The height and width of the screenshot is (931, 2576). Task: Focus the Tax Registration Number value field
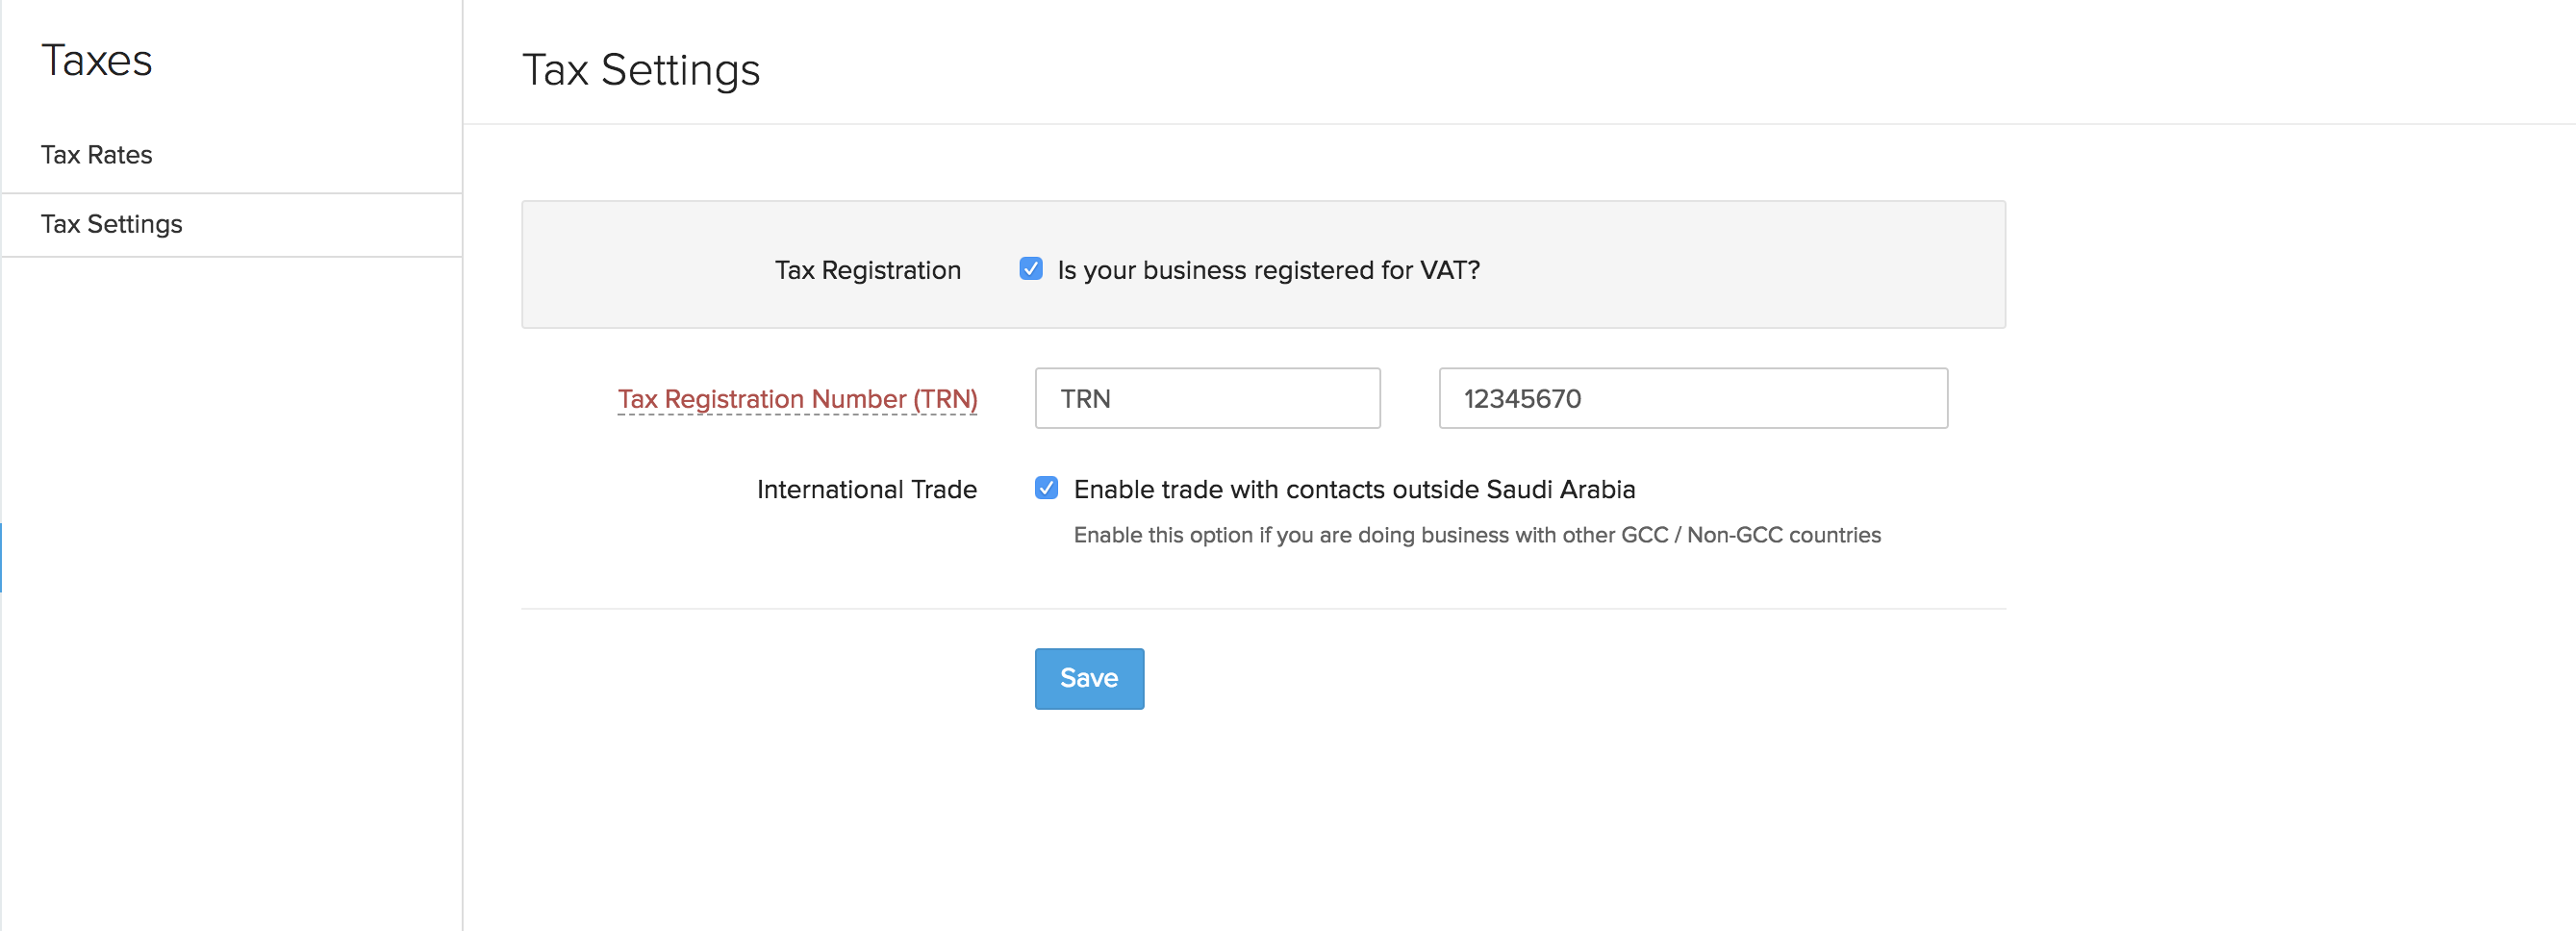point(1692,398)
